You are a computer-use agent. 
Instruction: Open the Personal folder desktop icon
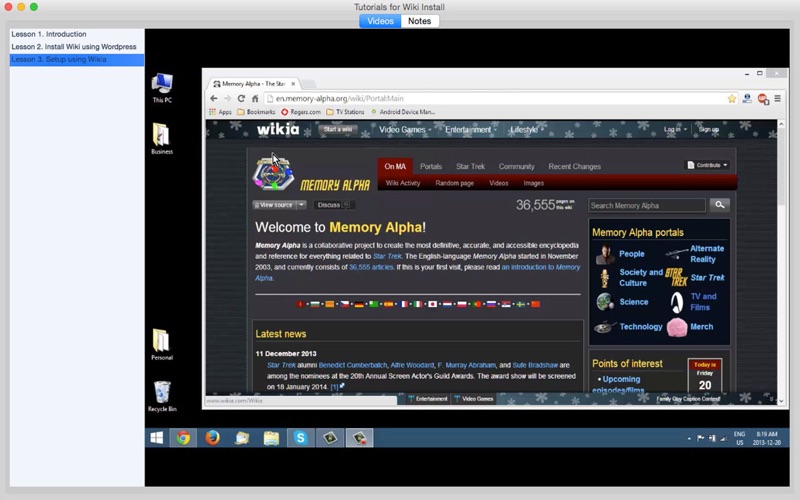[162, 345]
